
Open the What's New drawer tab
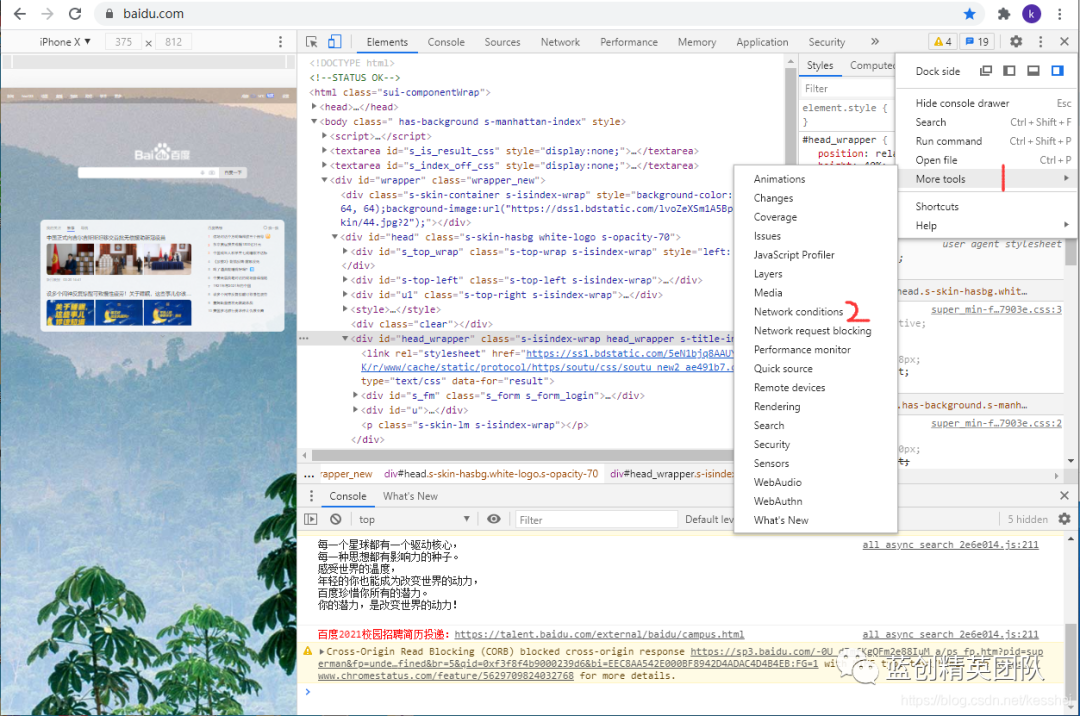410,496
